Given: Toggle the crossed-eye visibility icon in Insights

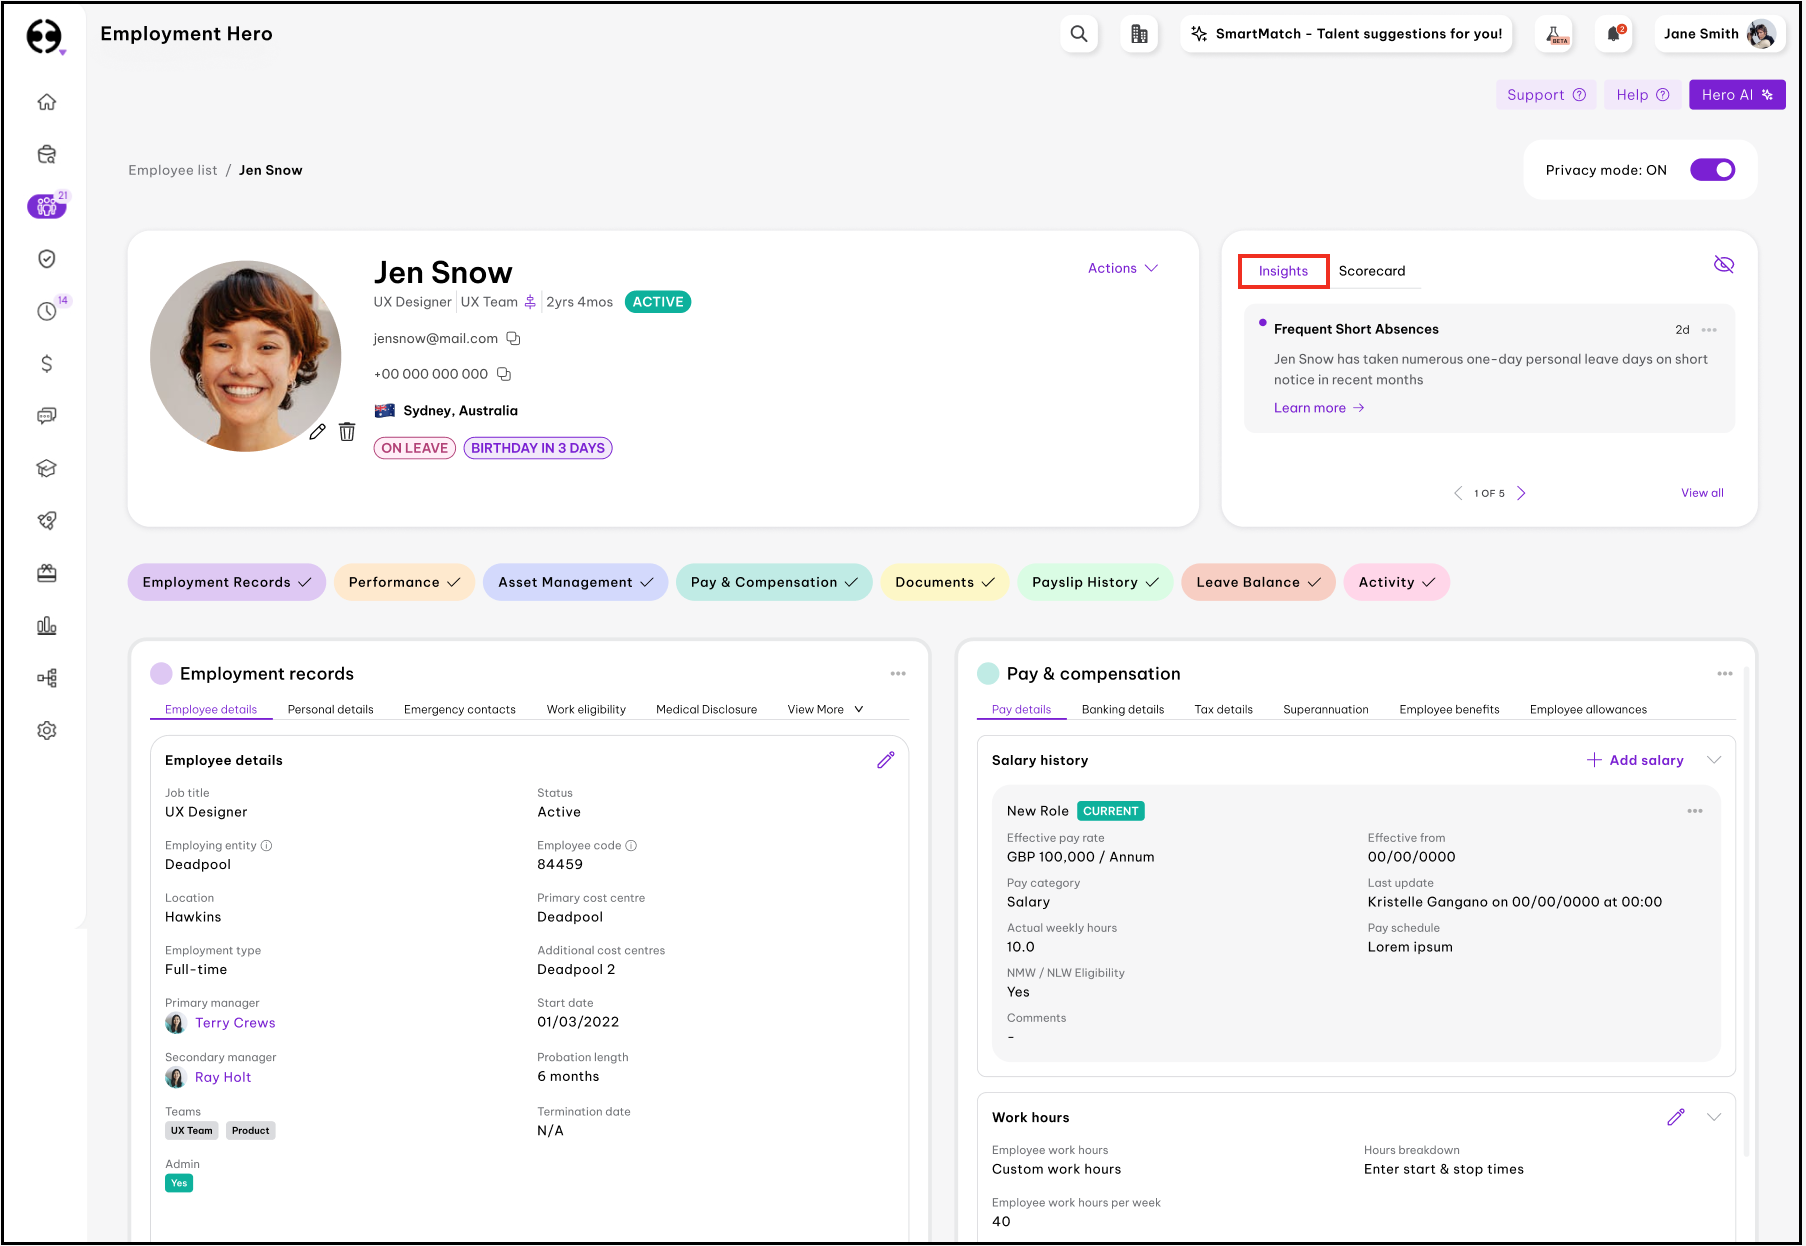Looking at the screenshot, I should 1723,265.
